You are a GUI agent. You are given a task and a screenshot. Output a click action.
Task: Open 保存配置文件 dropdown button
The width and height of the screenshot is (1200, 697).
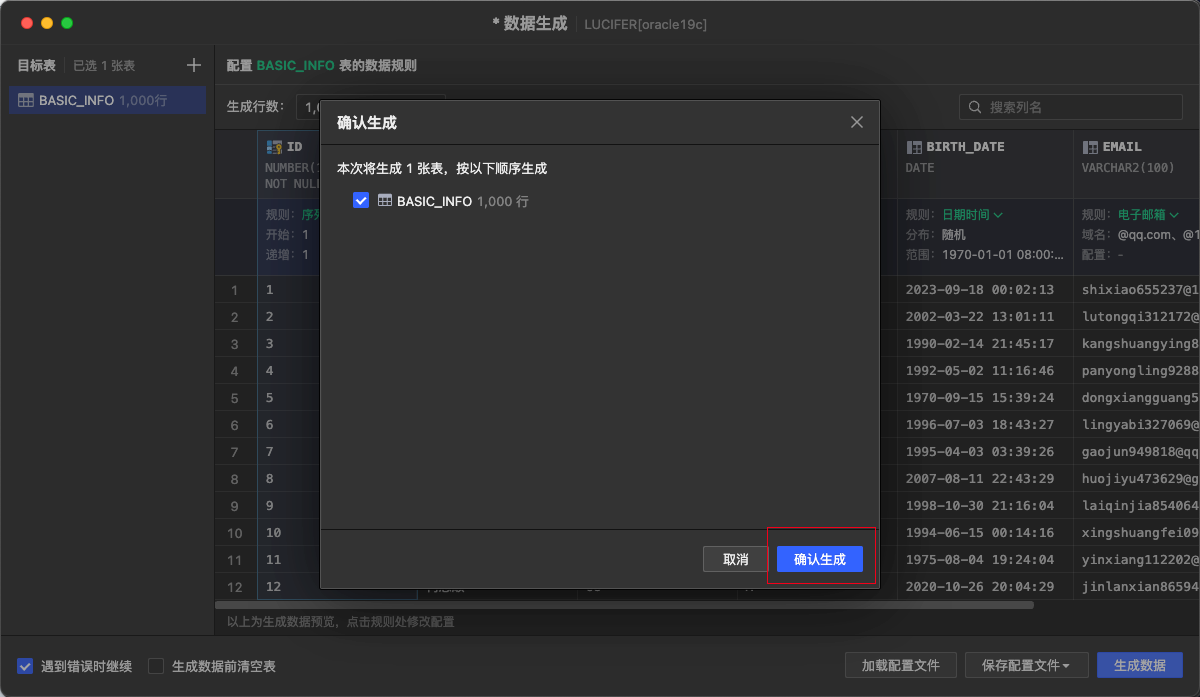pyautogui.click(x=1026, y=665)
